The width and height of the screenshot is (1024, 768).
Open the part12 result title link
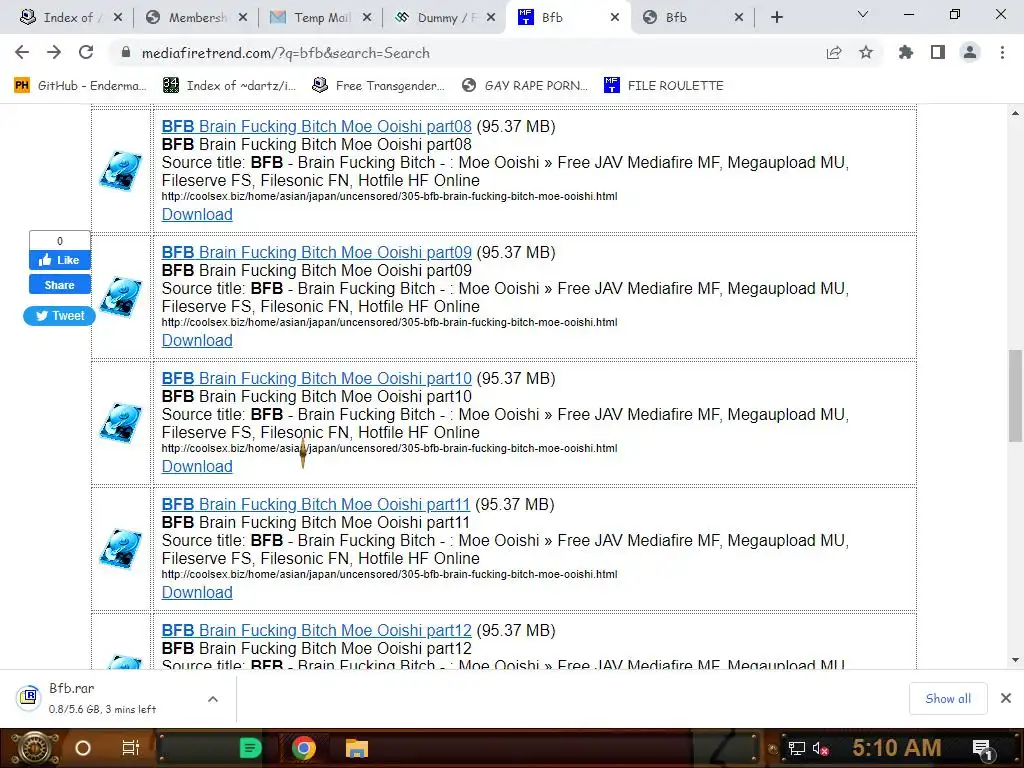316,630
